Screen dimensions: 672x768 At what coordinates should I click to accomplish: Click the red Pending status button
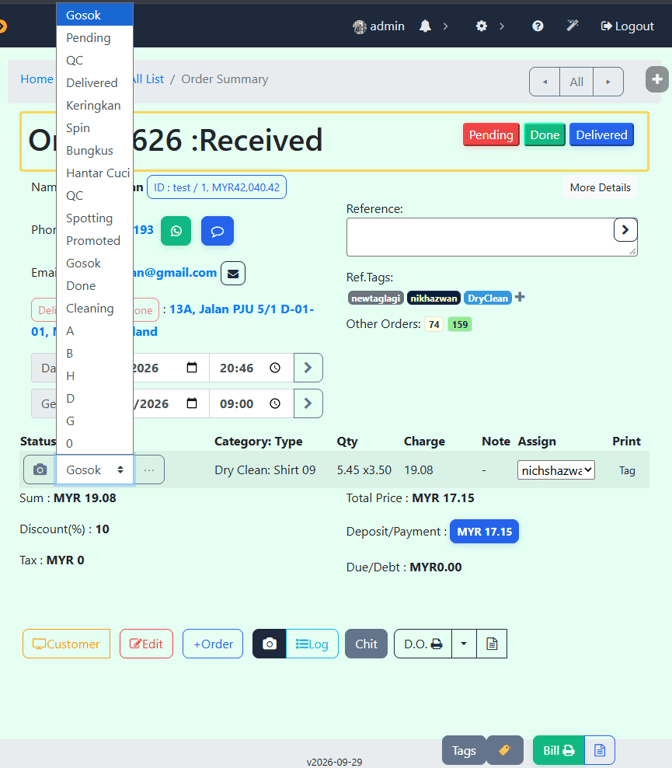pyautogui.click(x=491, y=135)
